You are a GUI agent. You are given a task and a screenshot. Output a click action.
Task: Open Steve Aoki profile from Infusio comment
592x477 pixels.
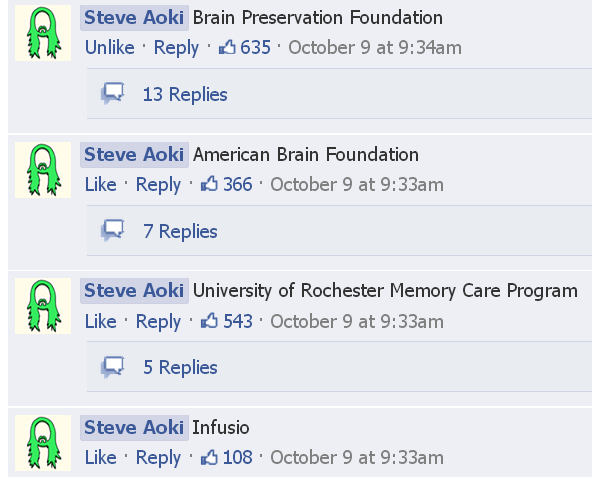(x=134, y=428)
